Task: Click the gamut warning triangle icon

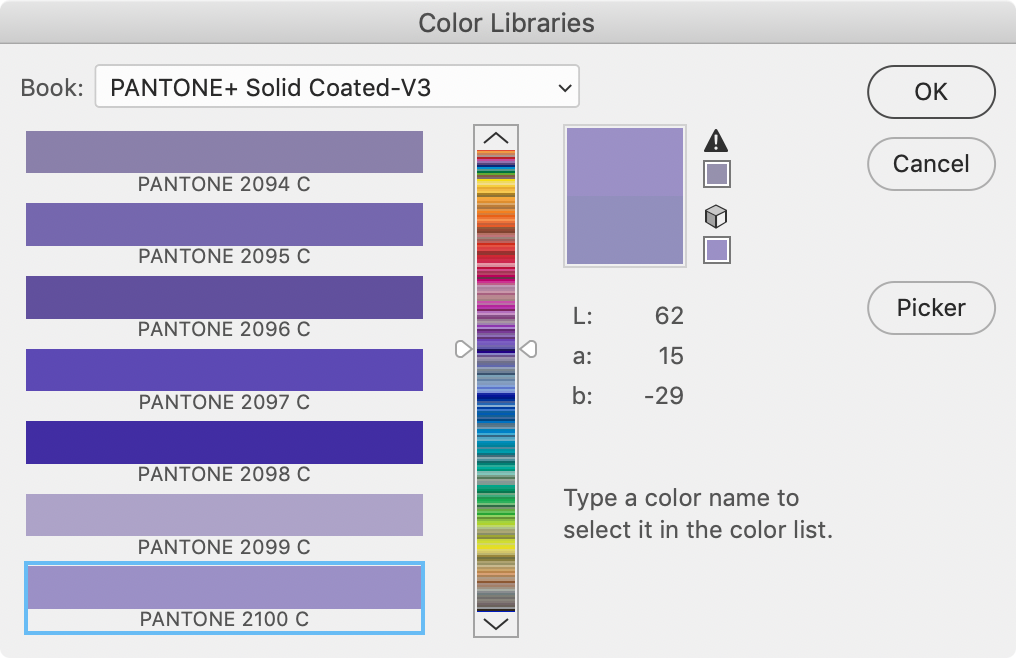Action: coord(716,141)
